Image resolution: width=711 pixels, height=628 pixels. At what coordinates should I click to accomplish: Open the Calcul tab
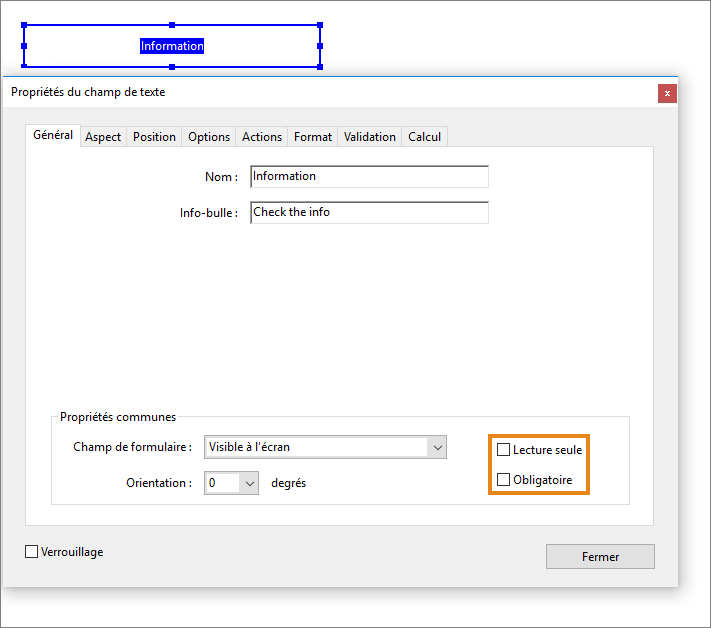click(425, 137)
